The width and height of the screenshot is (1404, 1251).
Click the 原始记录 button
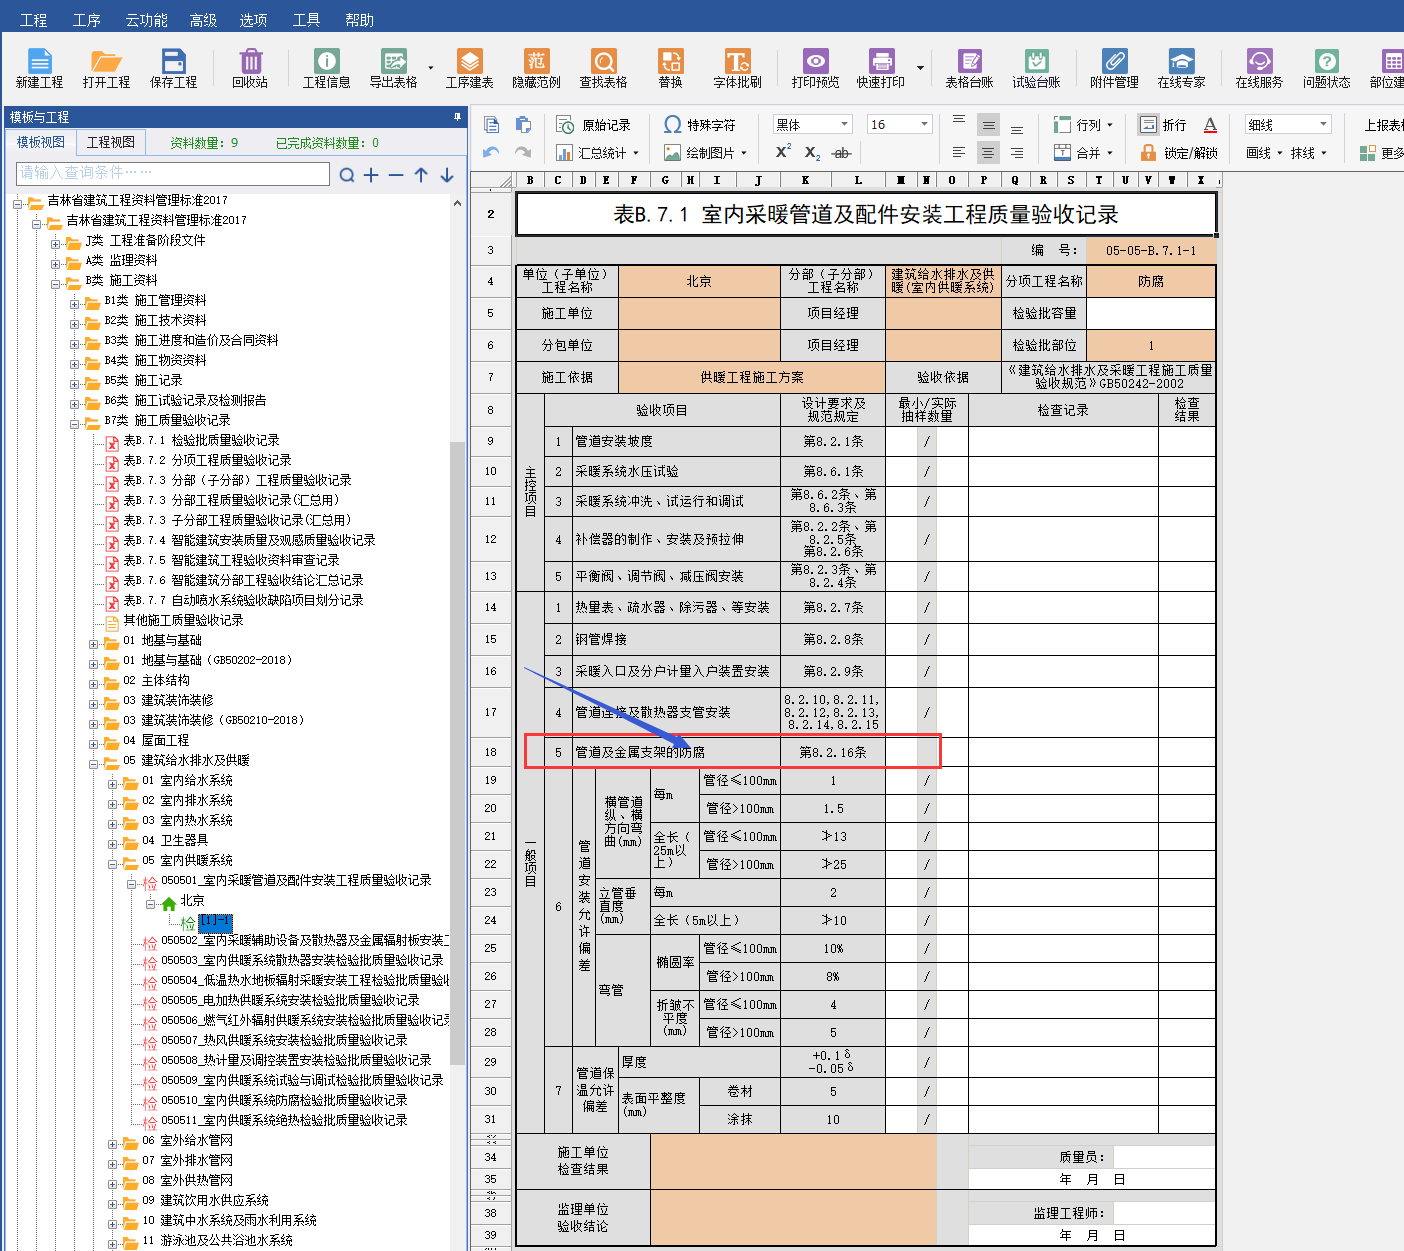594,125
